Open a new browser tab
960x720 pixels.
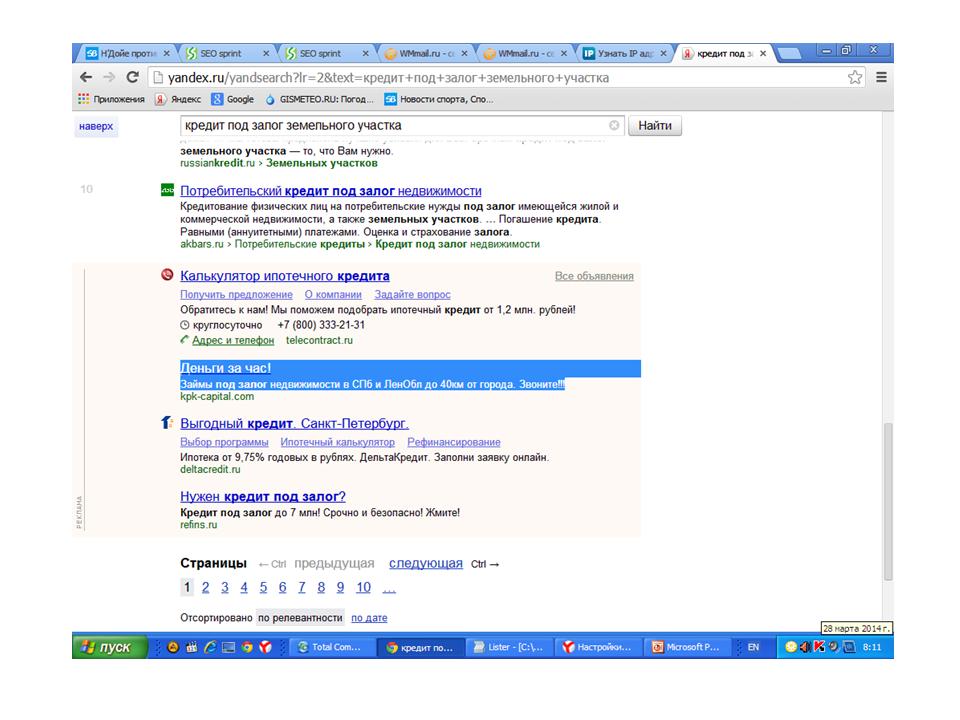(x=790, y=54)
